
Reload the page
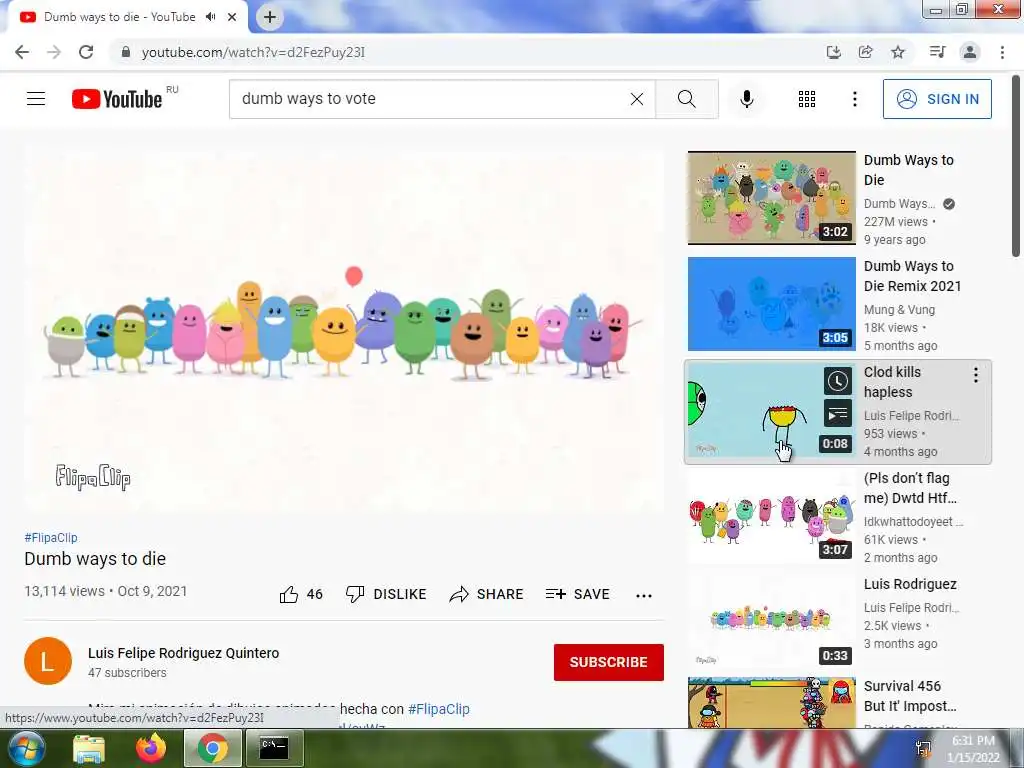[86, 52]
